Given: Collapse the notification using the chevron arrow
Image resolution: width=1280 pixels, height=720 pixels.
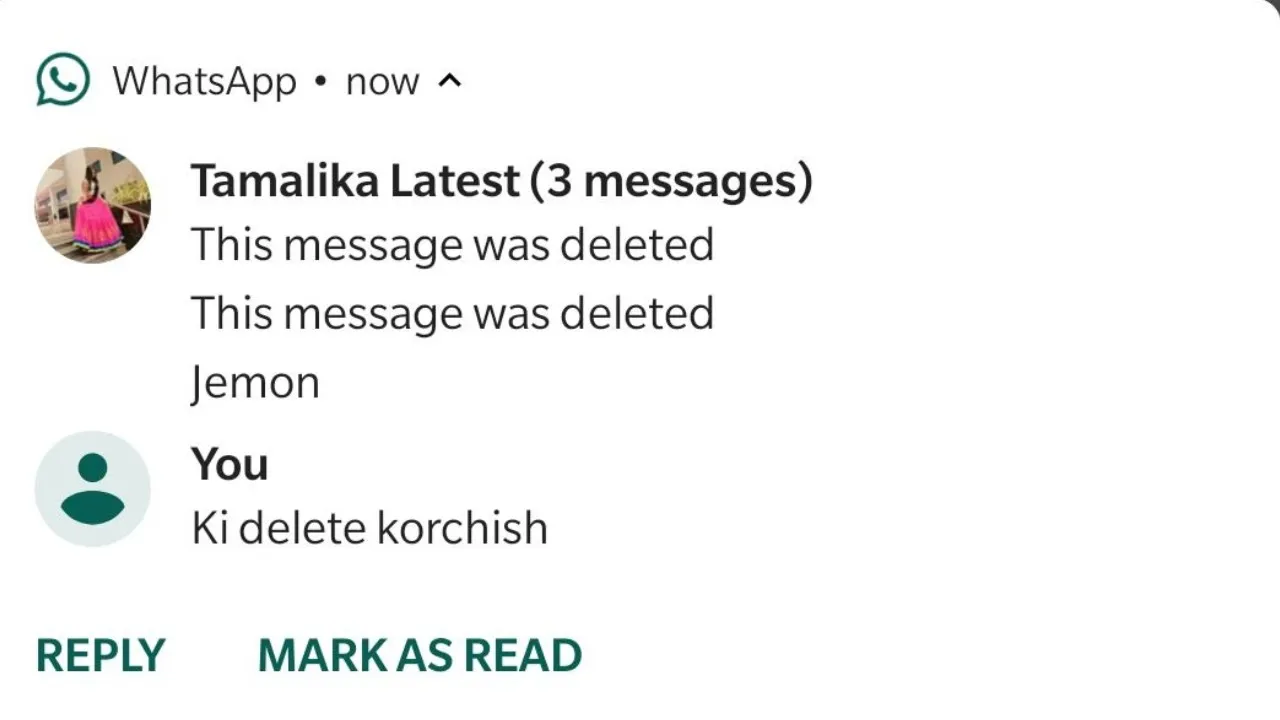Looking at the screenshot, I should pos(450,81).
